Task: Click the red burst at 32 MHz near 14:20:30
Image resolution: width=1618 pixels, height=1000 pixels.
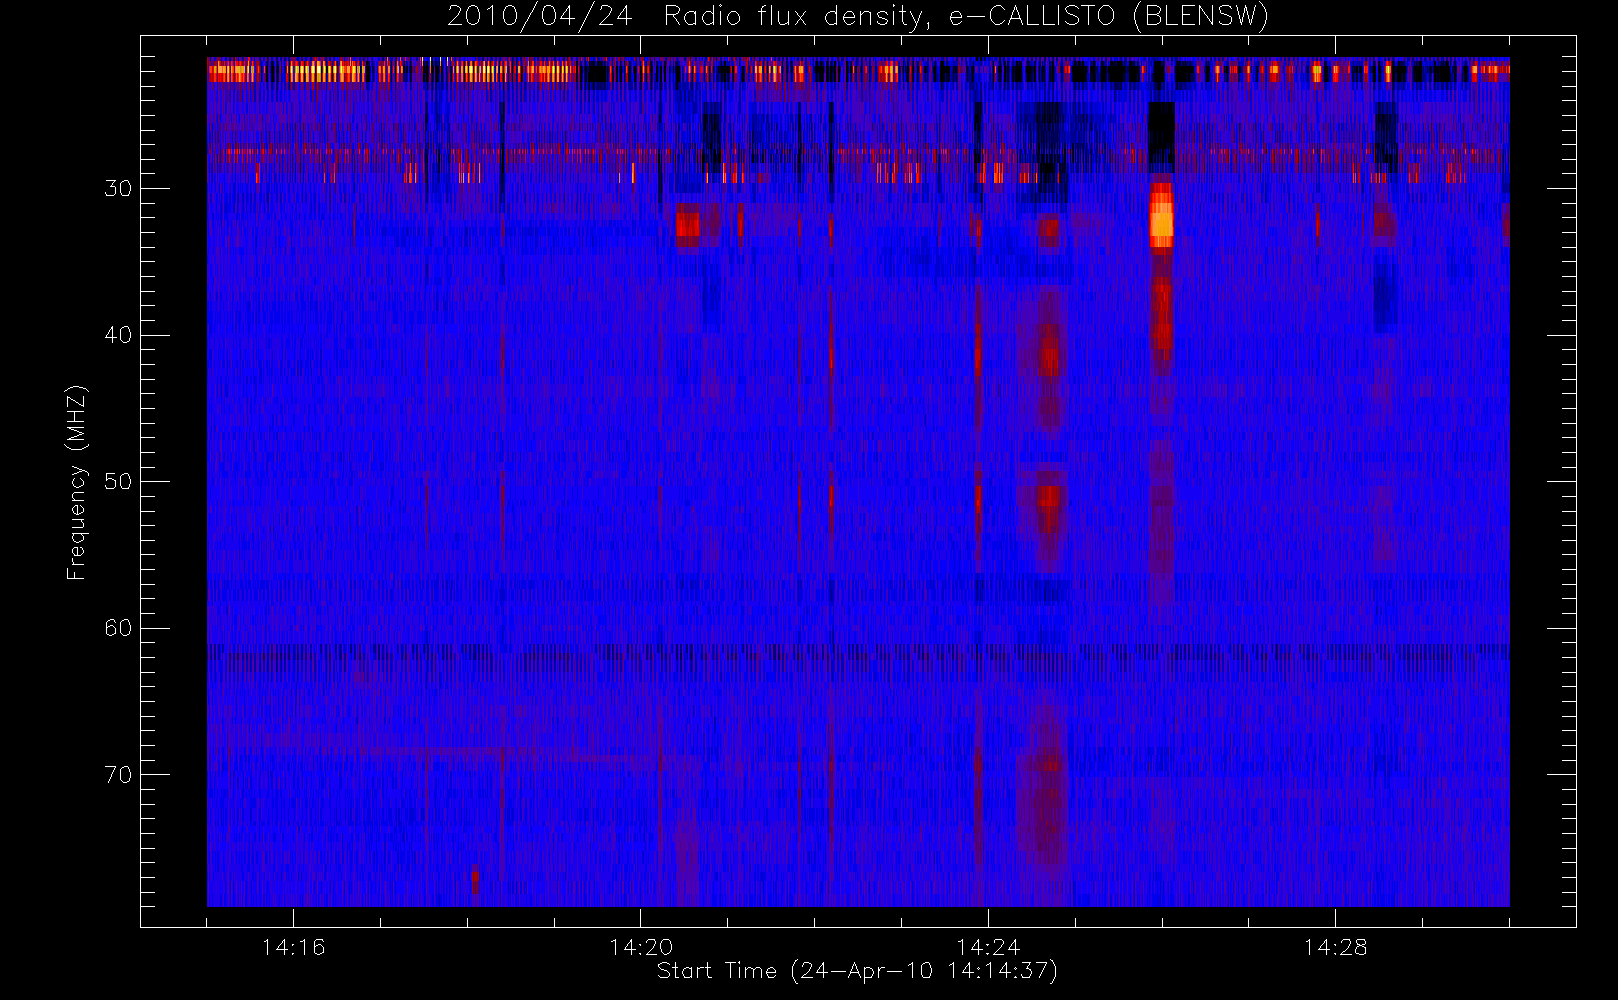Action: (x=688, y=224)
